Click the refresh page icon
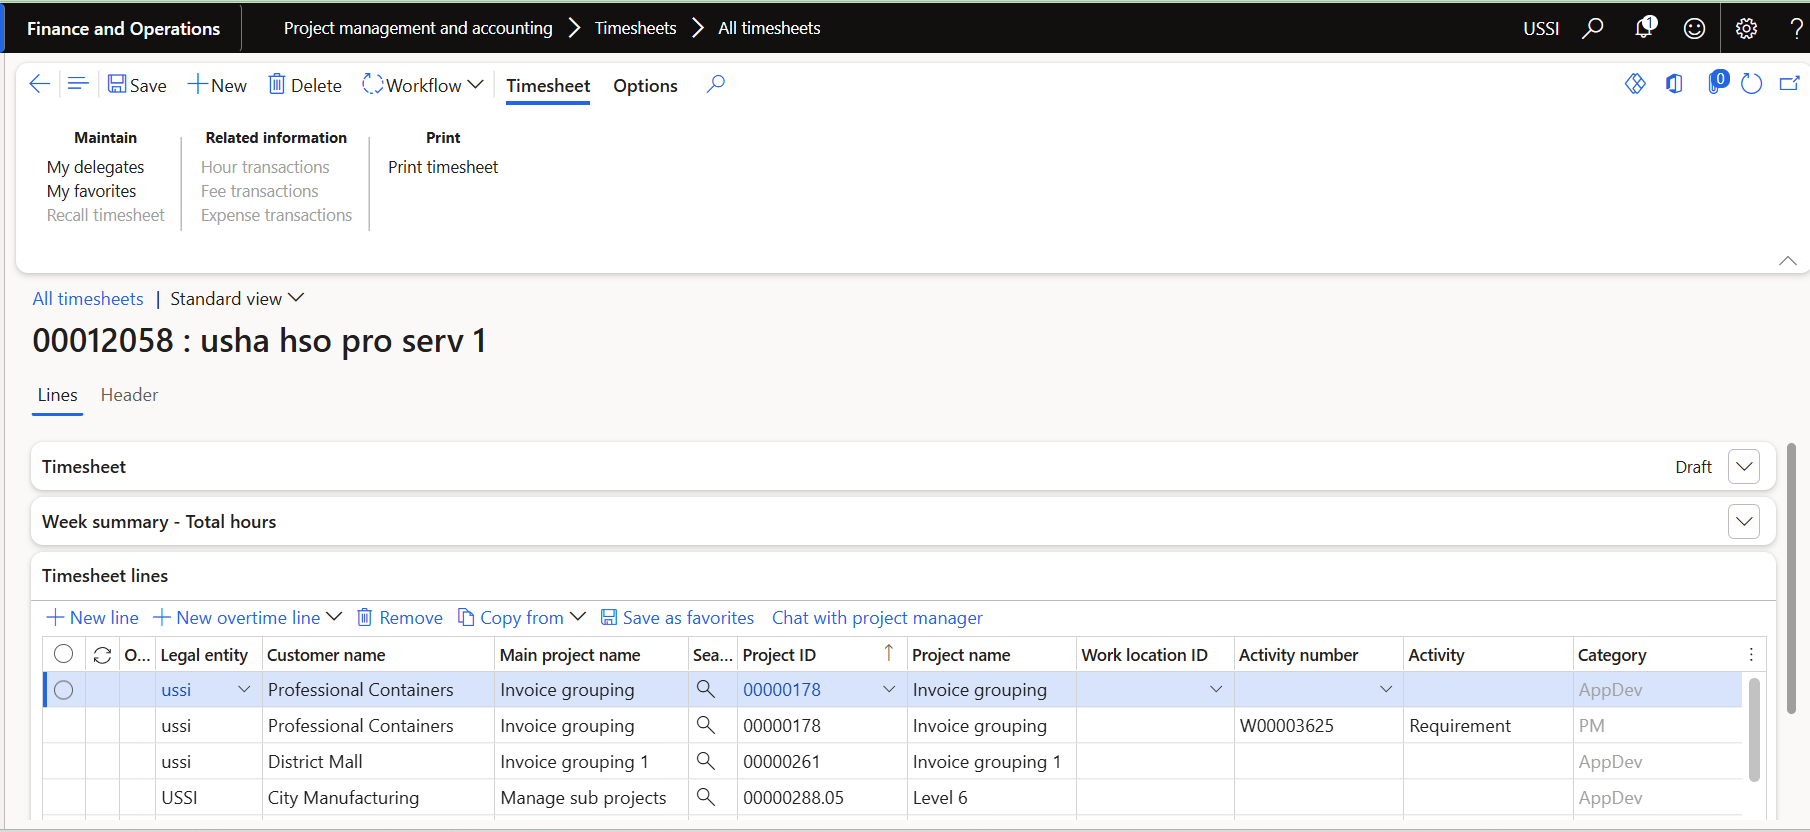Viewport: 1810px width, 832px height. (x=1751, y=85)
